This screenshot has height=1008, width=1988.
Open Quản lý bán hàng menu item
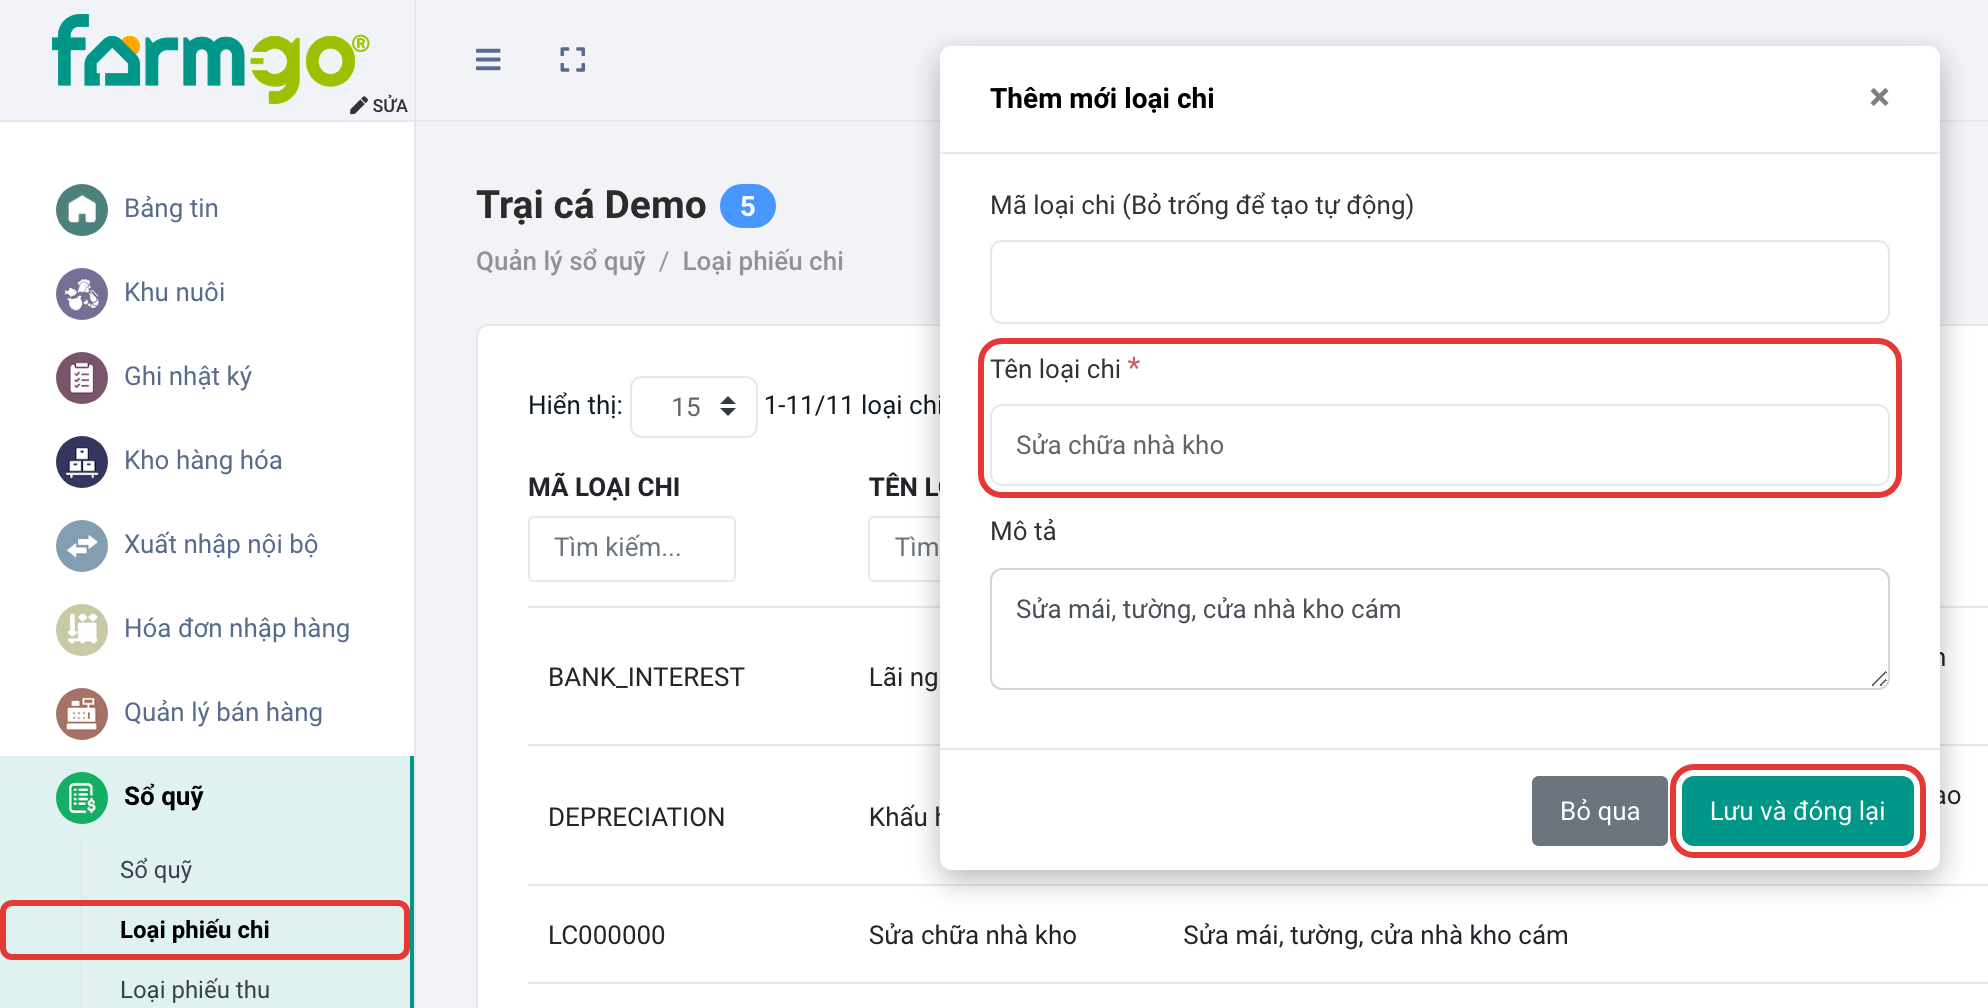[x=223, y=712]
